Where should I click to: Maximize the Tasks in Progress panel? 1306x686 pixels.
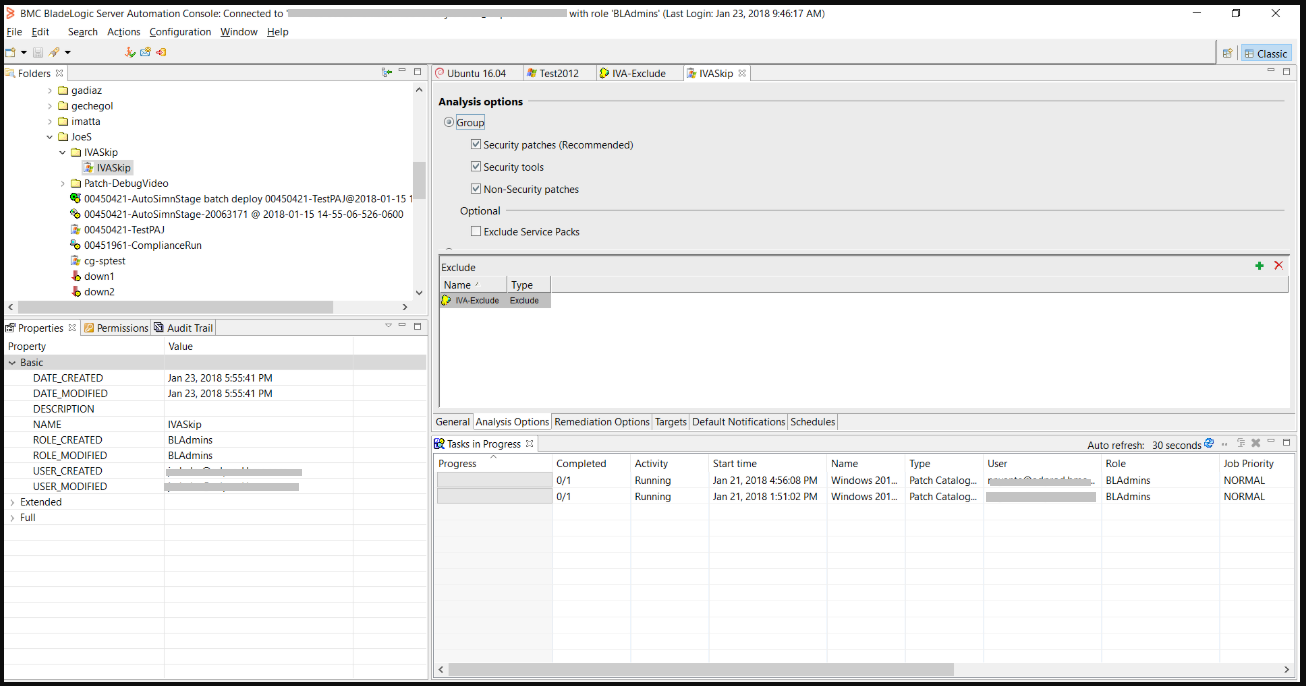1287,442
